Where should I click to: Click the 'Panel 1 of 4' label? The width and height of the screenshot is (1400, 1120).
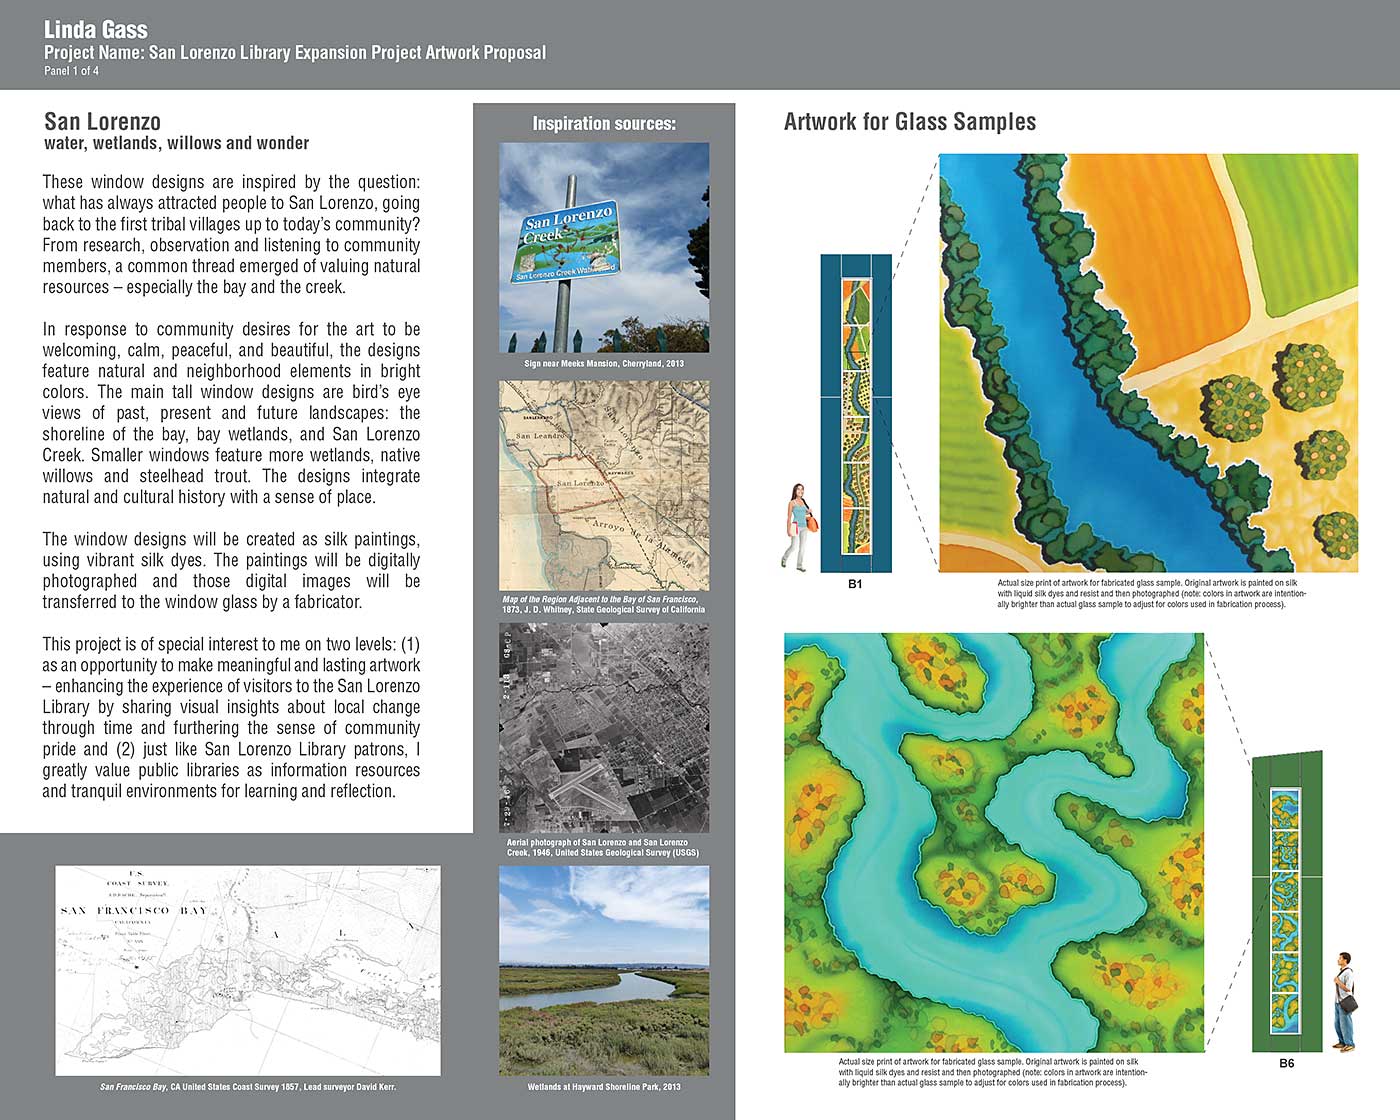pos(71,71)
